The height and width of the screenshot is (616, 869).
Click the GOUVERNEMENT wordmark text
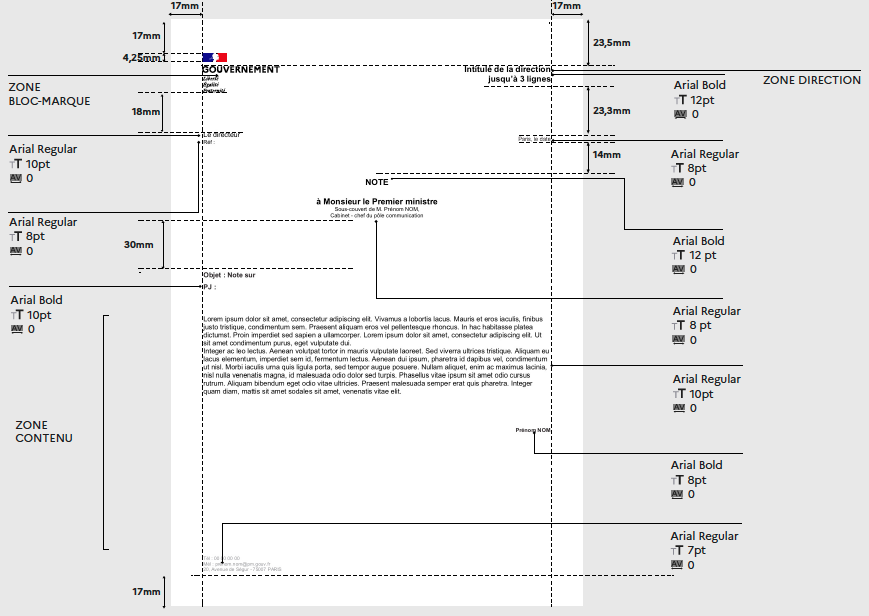click(241, 69)
